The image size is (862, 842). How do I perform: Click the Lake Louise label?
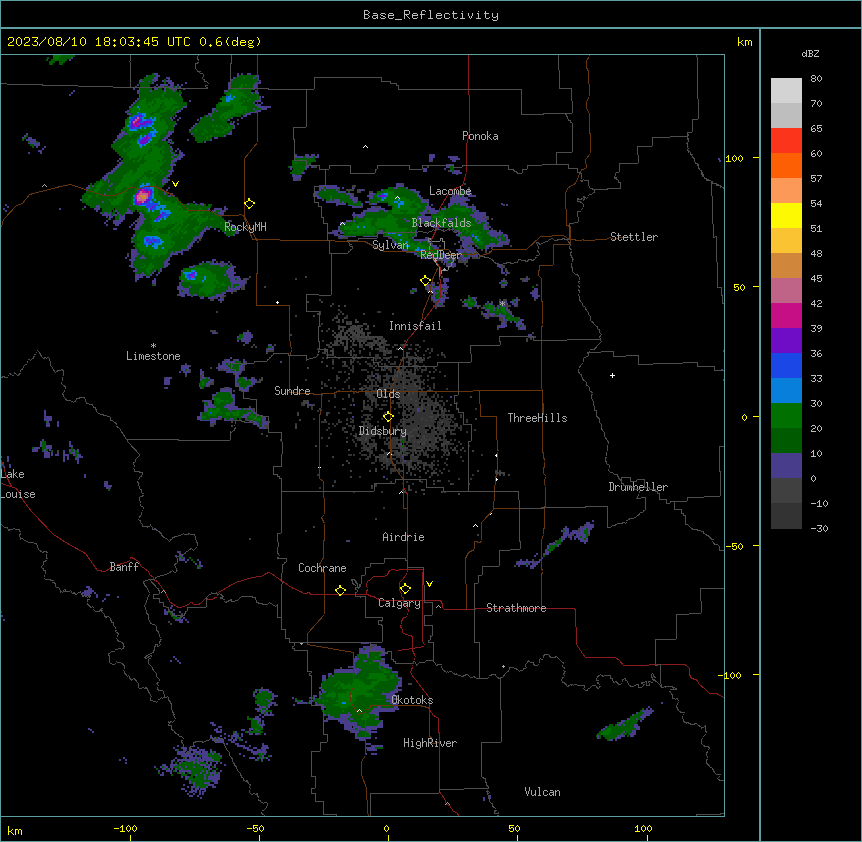(x=18, y=484)
